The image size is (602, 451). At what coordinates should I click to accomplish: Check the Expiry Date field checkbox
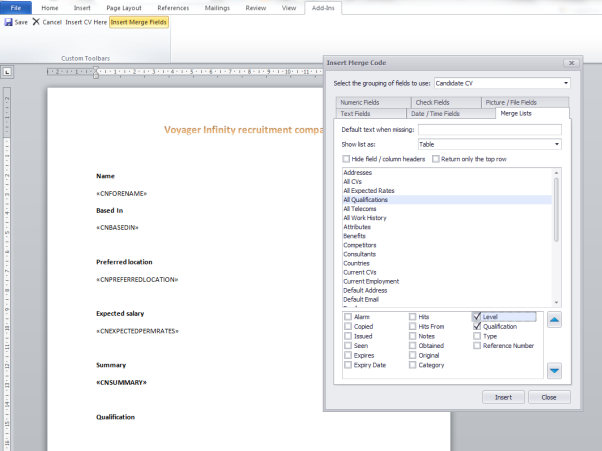click(x=348, y=365)
